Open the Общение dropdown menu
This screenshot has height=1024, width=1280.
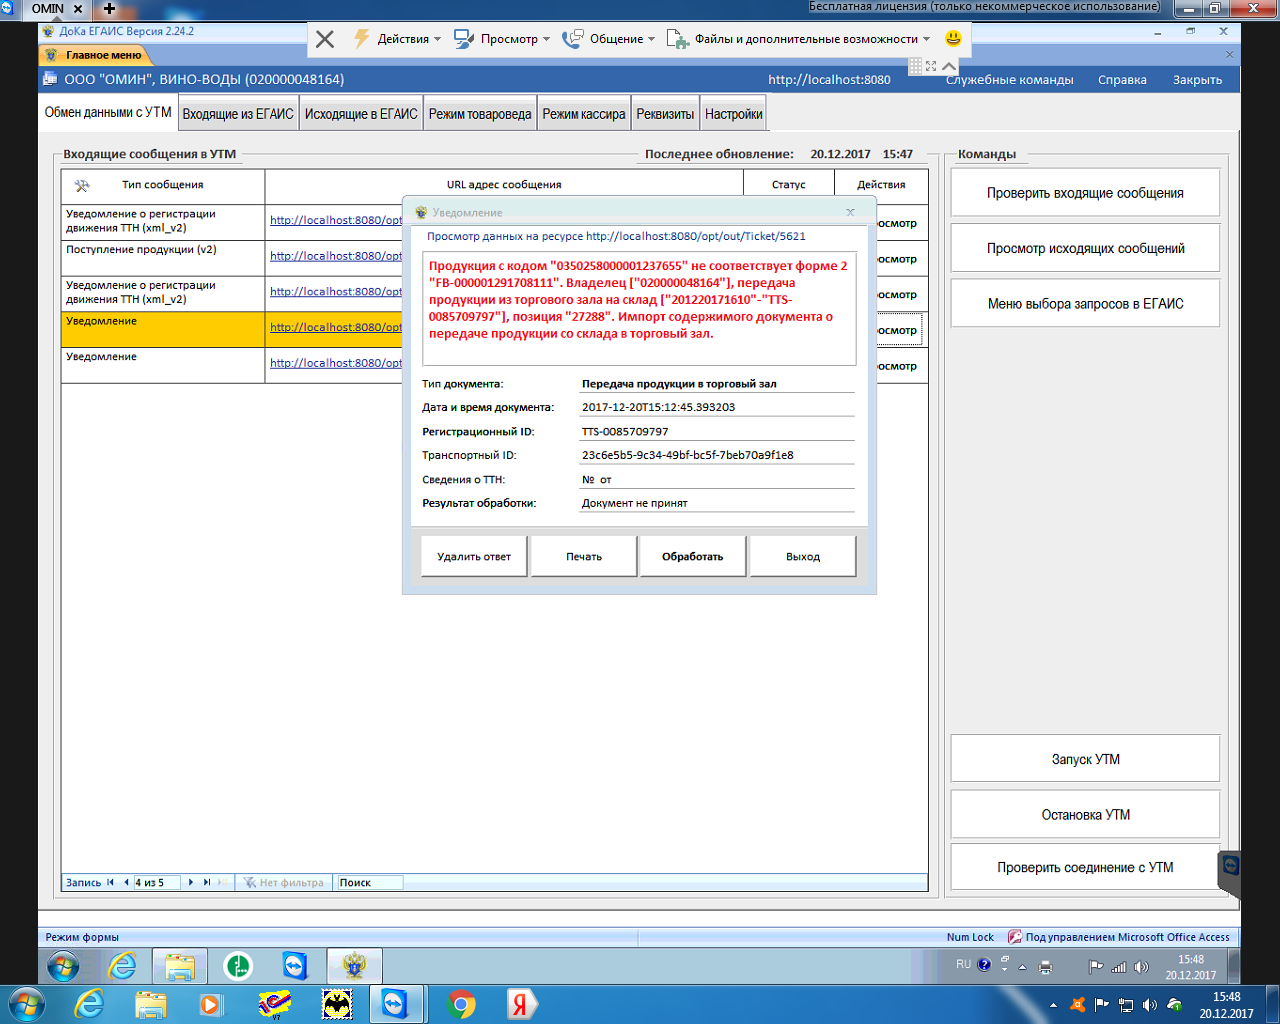coord(609,39)
